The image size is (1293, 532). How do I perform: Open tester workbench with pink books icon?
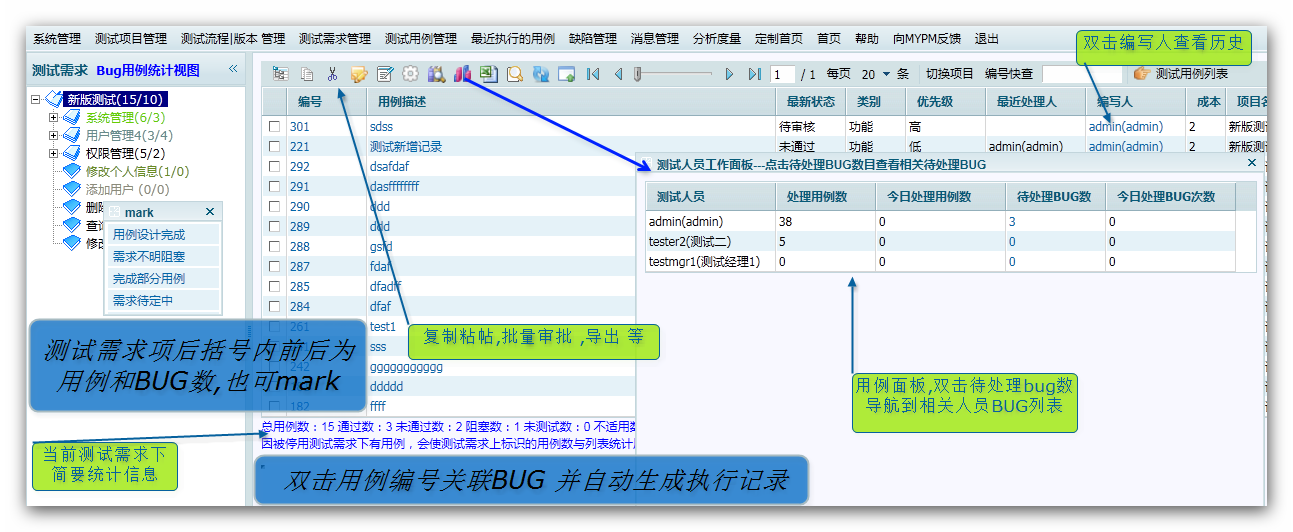(x=462, y=74)
